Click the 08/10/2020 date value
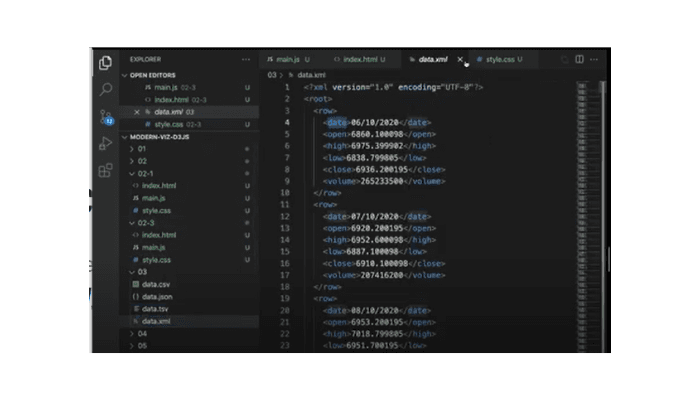The image size is (700, 400). click(375, 311)
